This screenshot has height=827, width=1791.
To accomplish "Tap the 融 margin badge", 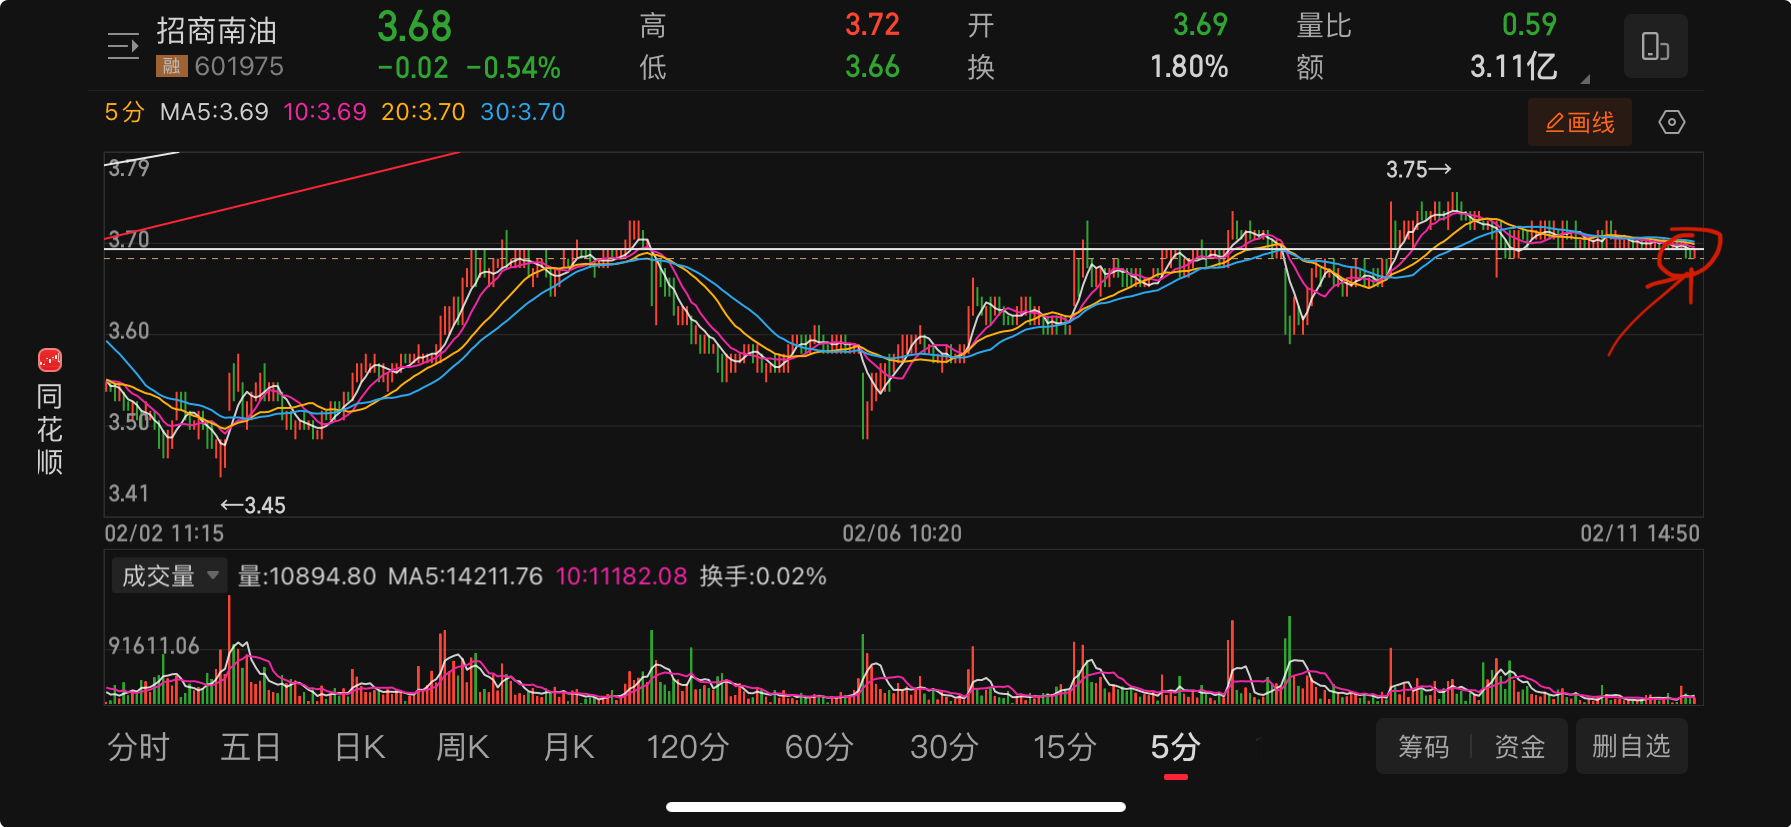I will click(171, 67).
